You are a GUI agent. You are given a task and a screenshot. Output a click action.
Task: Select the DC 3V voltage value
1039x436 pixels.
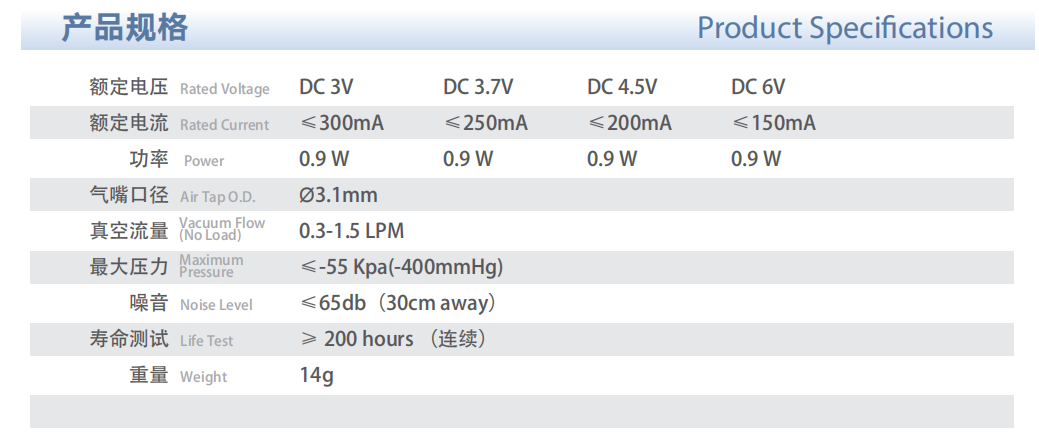[326, 87]
